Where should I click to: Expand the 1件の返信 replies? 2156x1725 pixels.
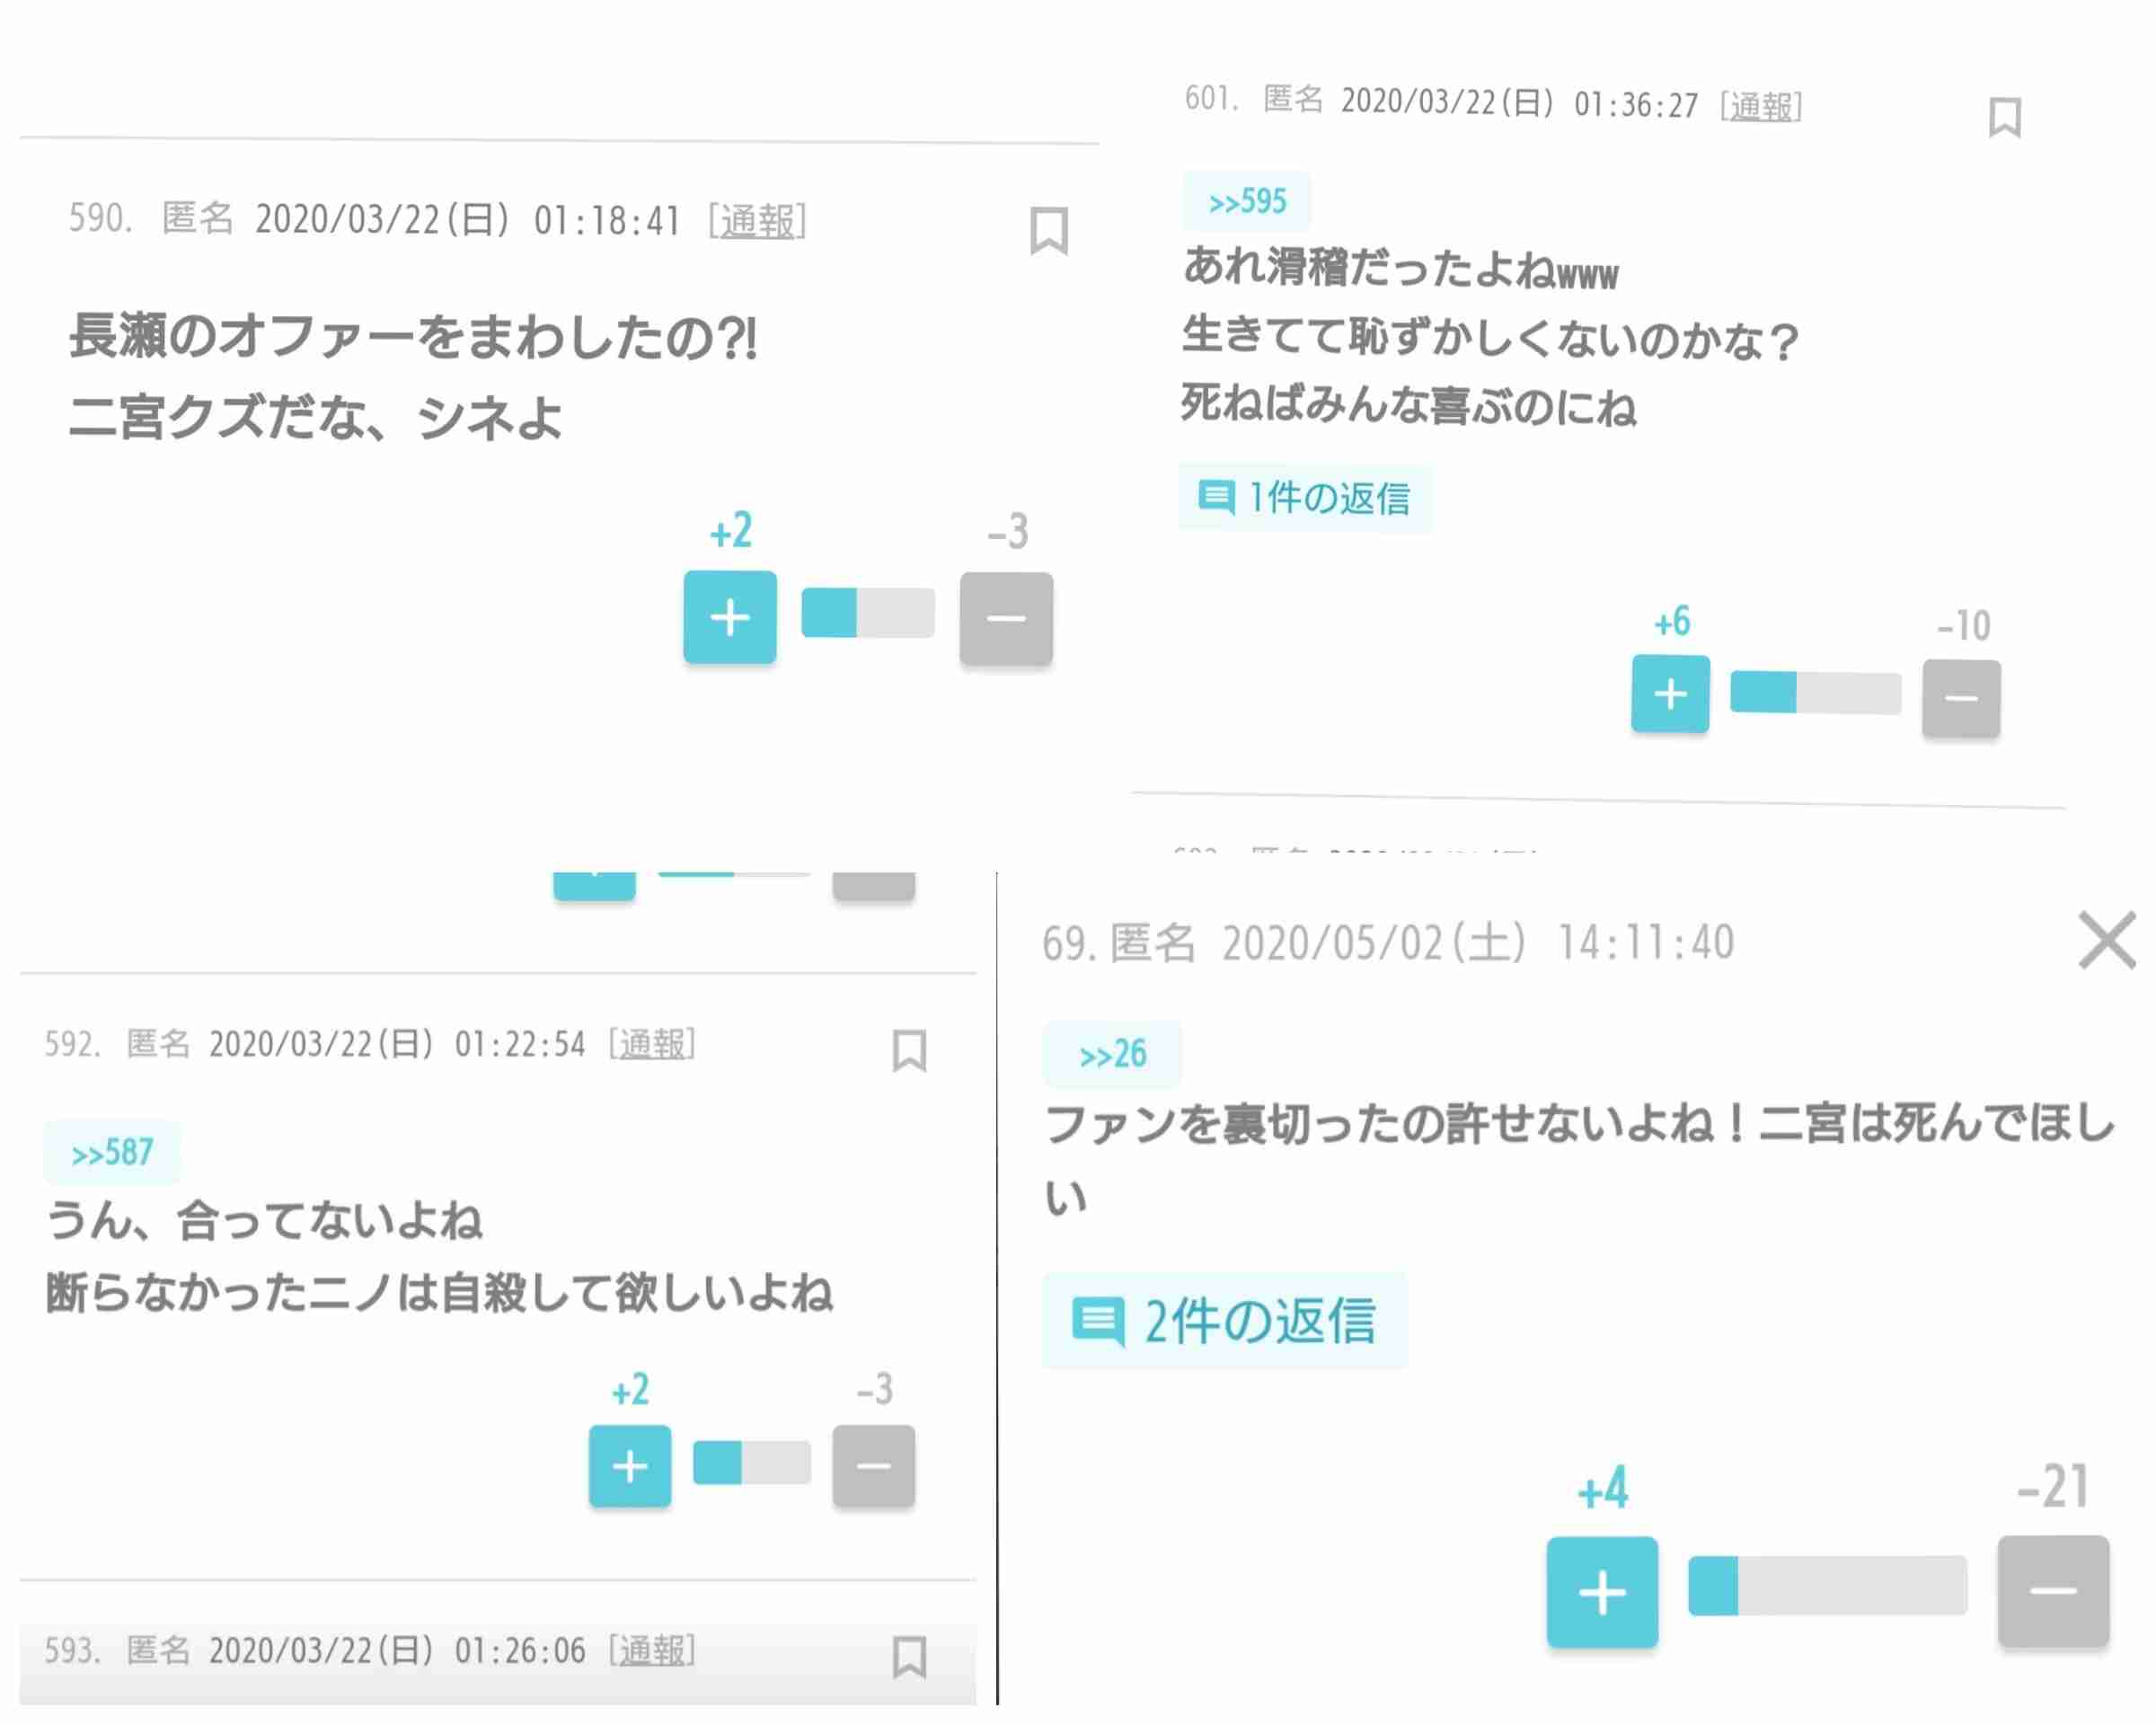1306,497
